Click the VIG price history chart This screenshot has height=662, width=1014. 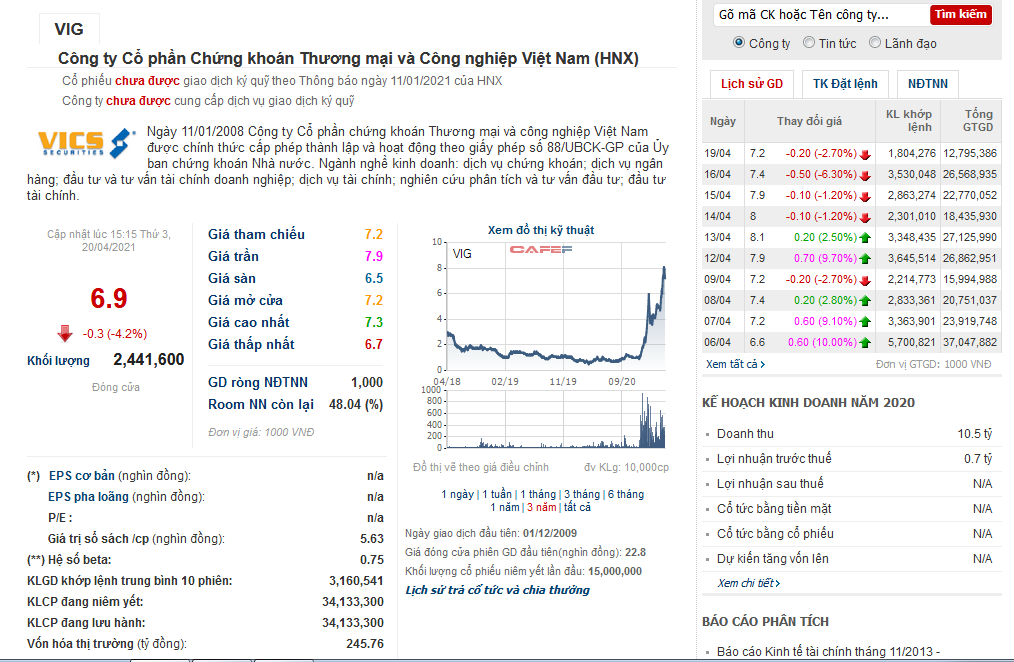[x=556, y=306]
